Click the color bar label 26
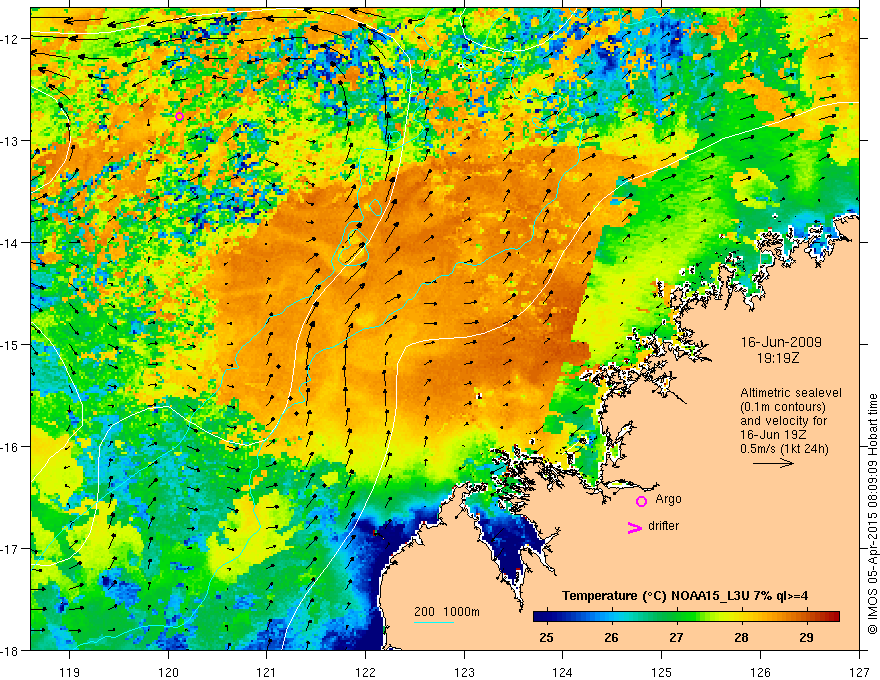The image size is (880, 680). [x=611, y=637]
